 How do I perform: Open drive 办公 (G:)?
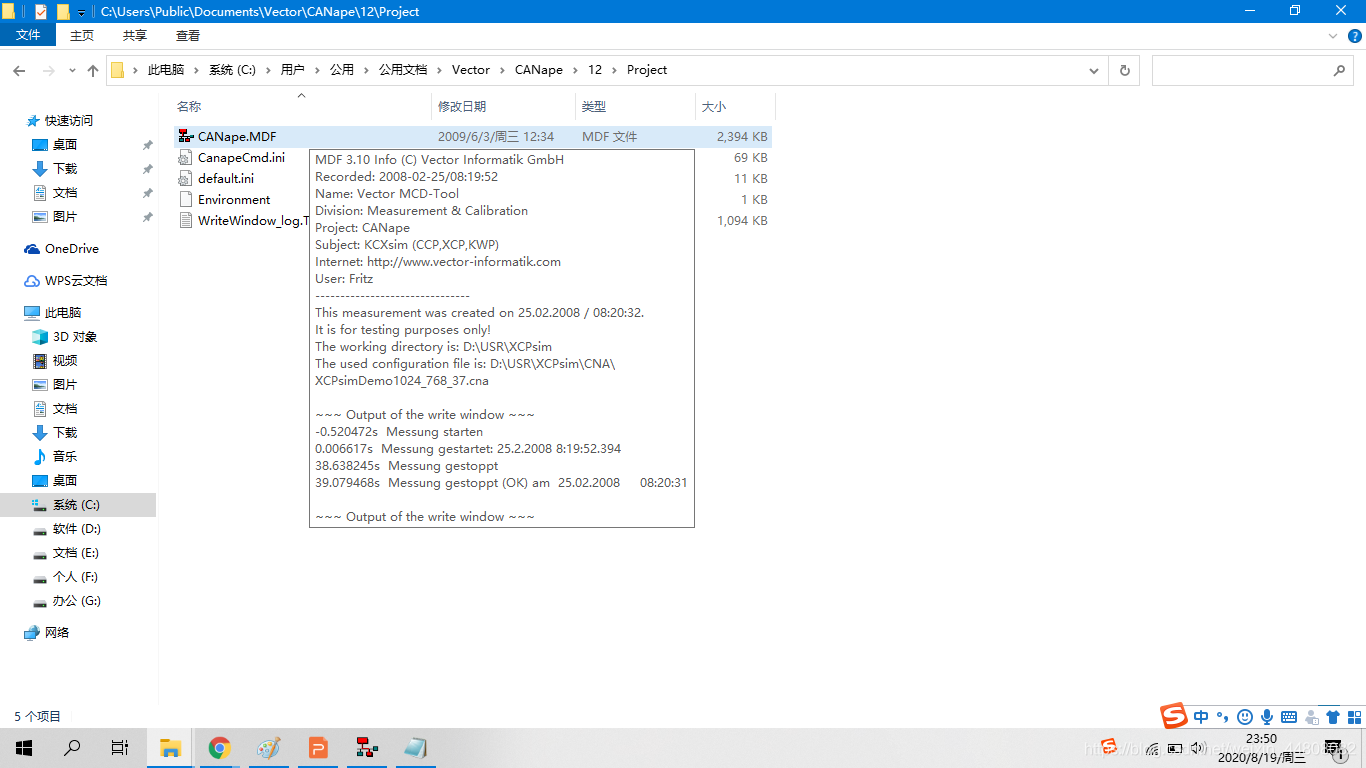pyautogui.click(x=77, y=601)
